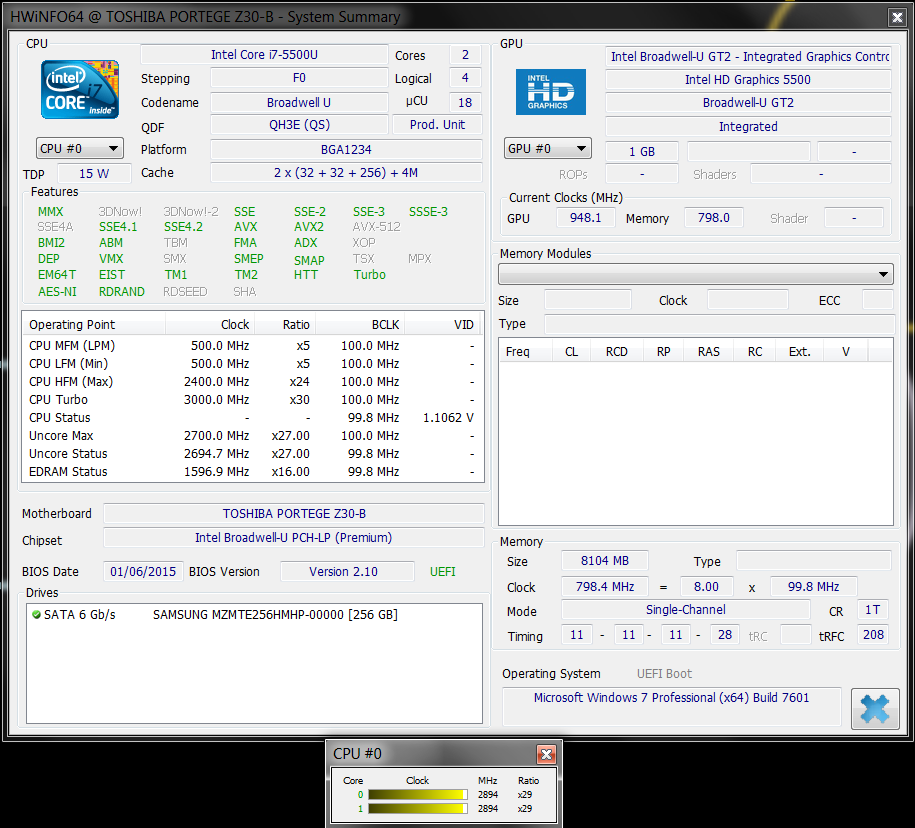This screenshot has height=828, width=915.
Task: Select the CPU MFM (LPM) row
Action: [253, 345]
